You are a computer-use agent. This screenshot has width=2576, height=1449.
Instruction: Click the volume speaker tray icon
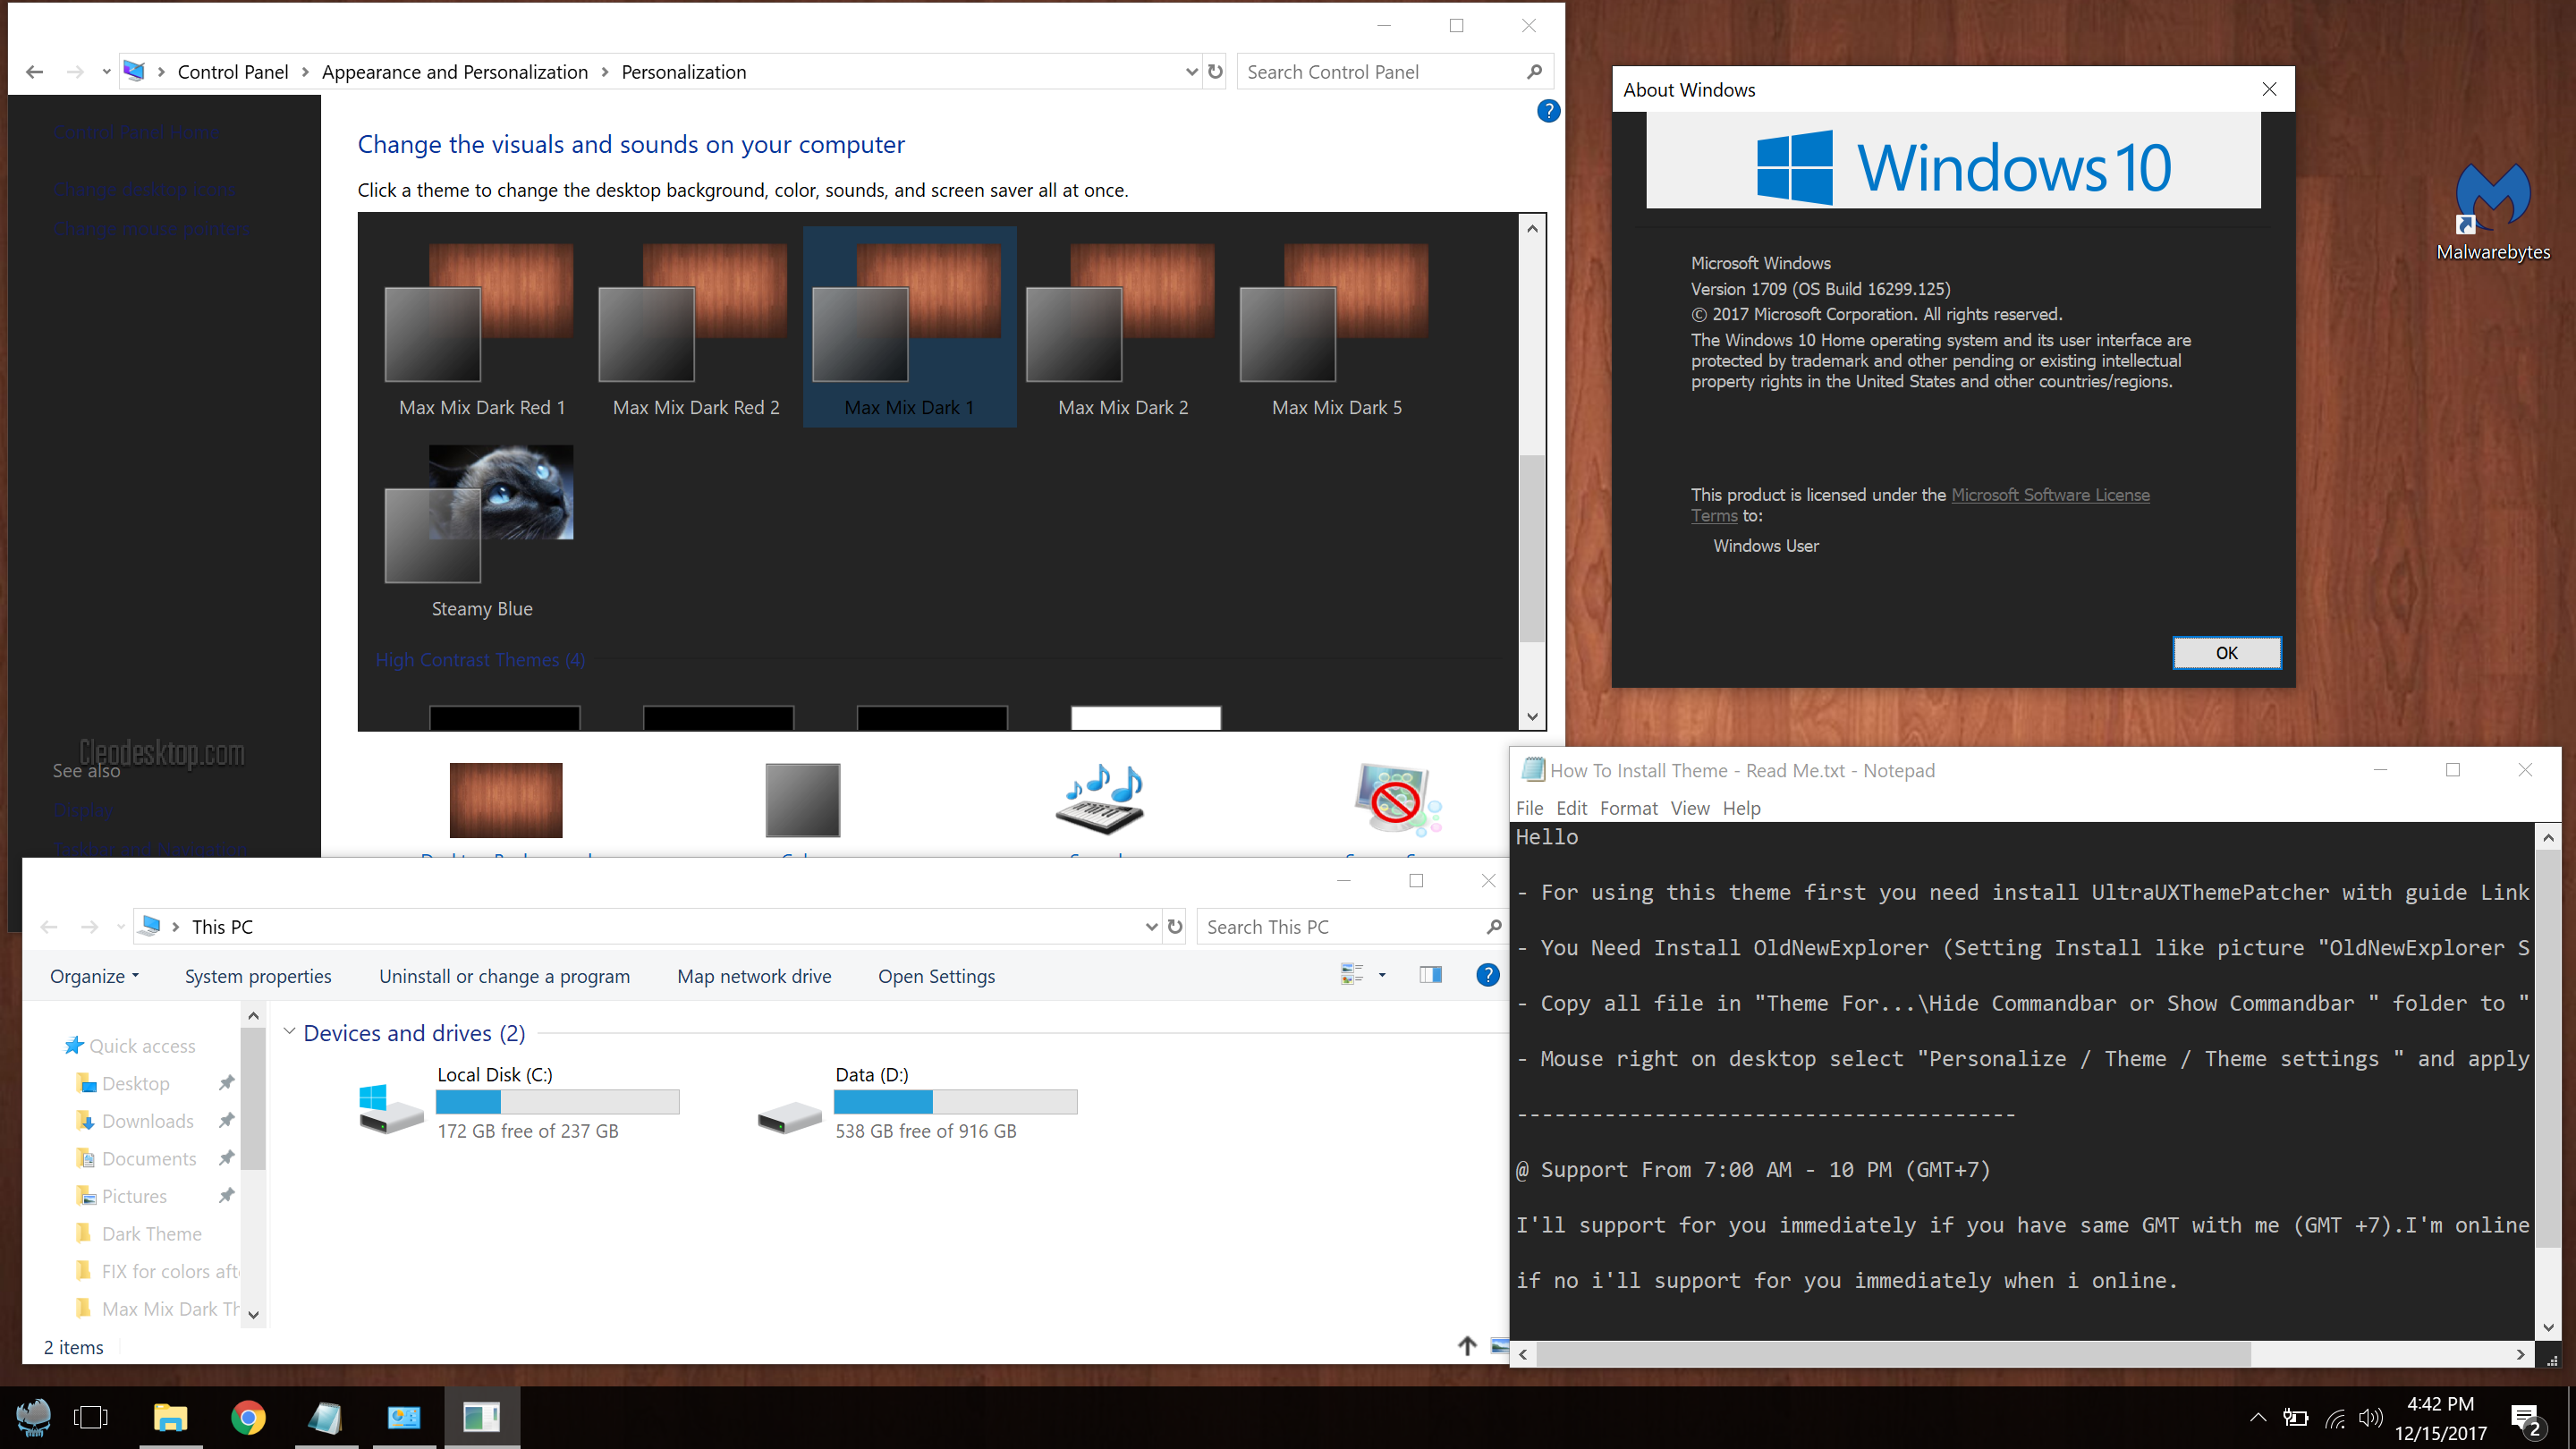pos(2371,1418)
